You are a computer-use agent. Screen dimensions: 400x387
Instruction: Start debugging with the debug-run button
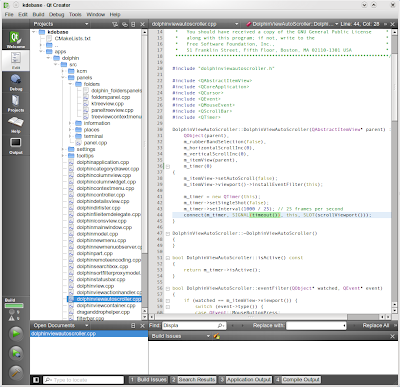point(16,353)
